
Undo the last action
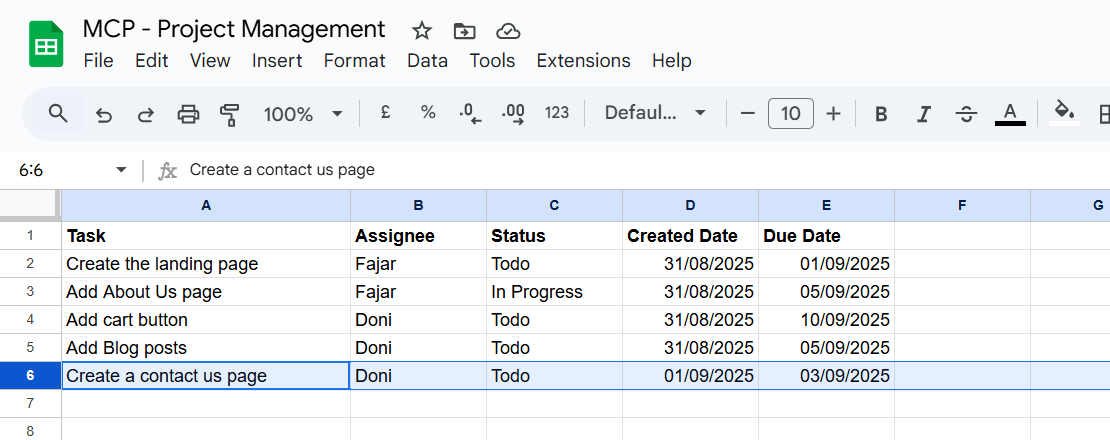click(104, 114)
